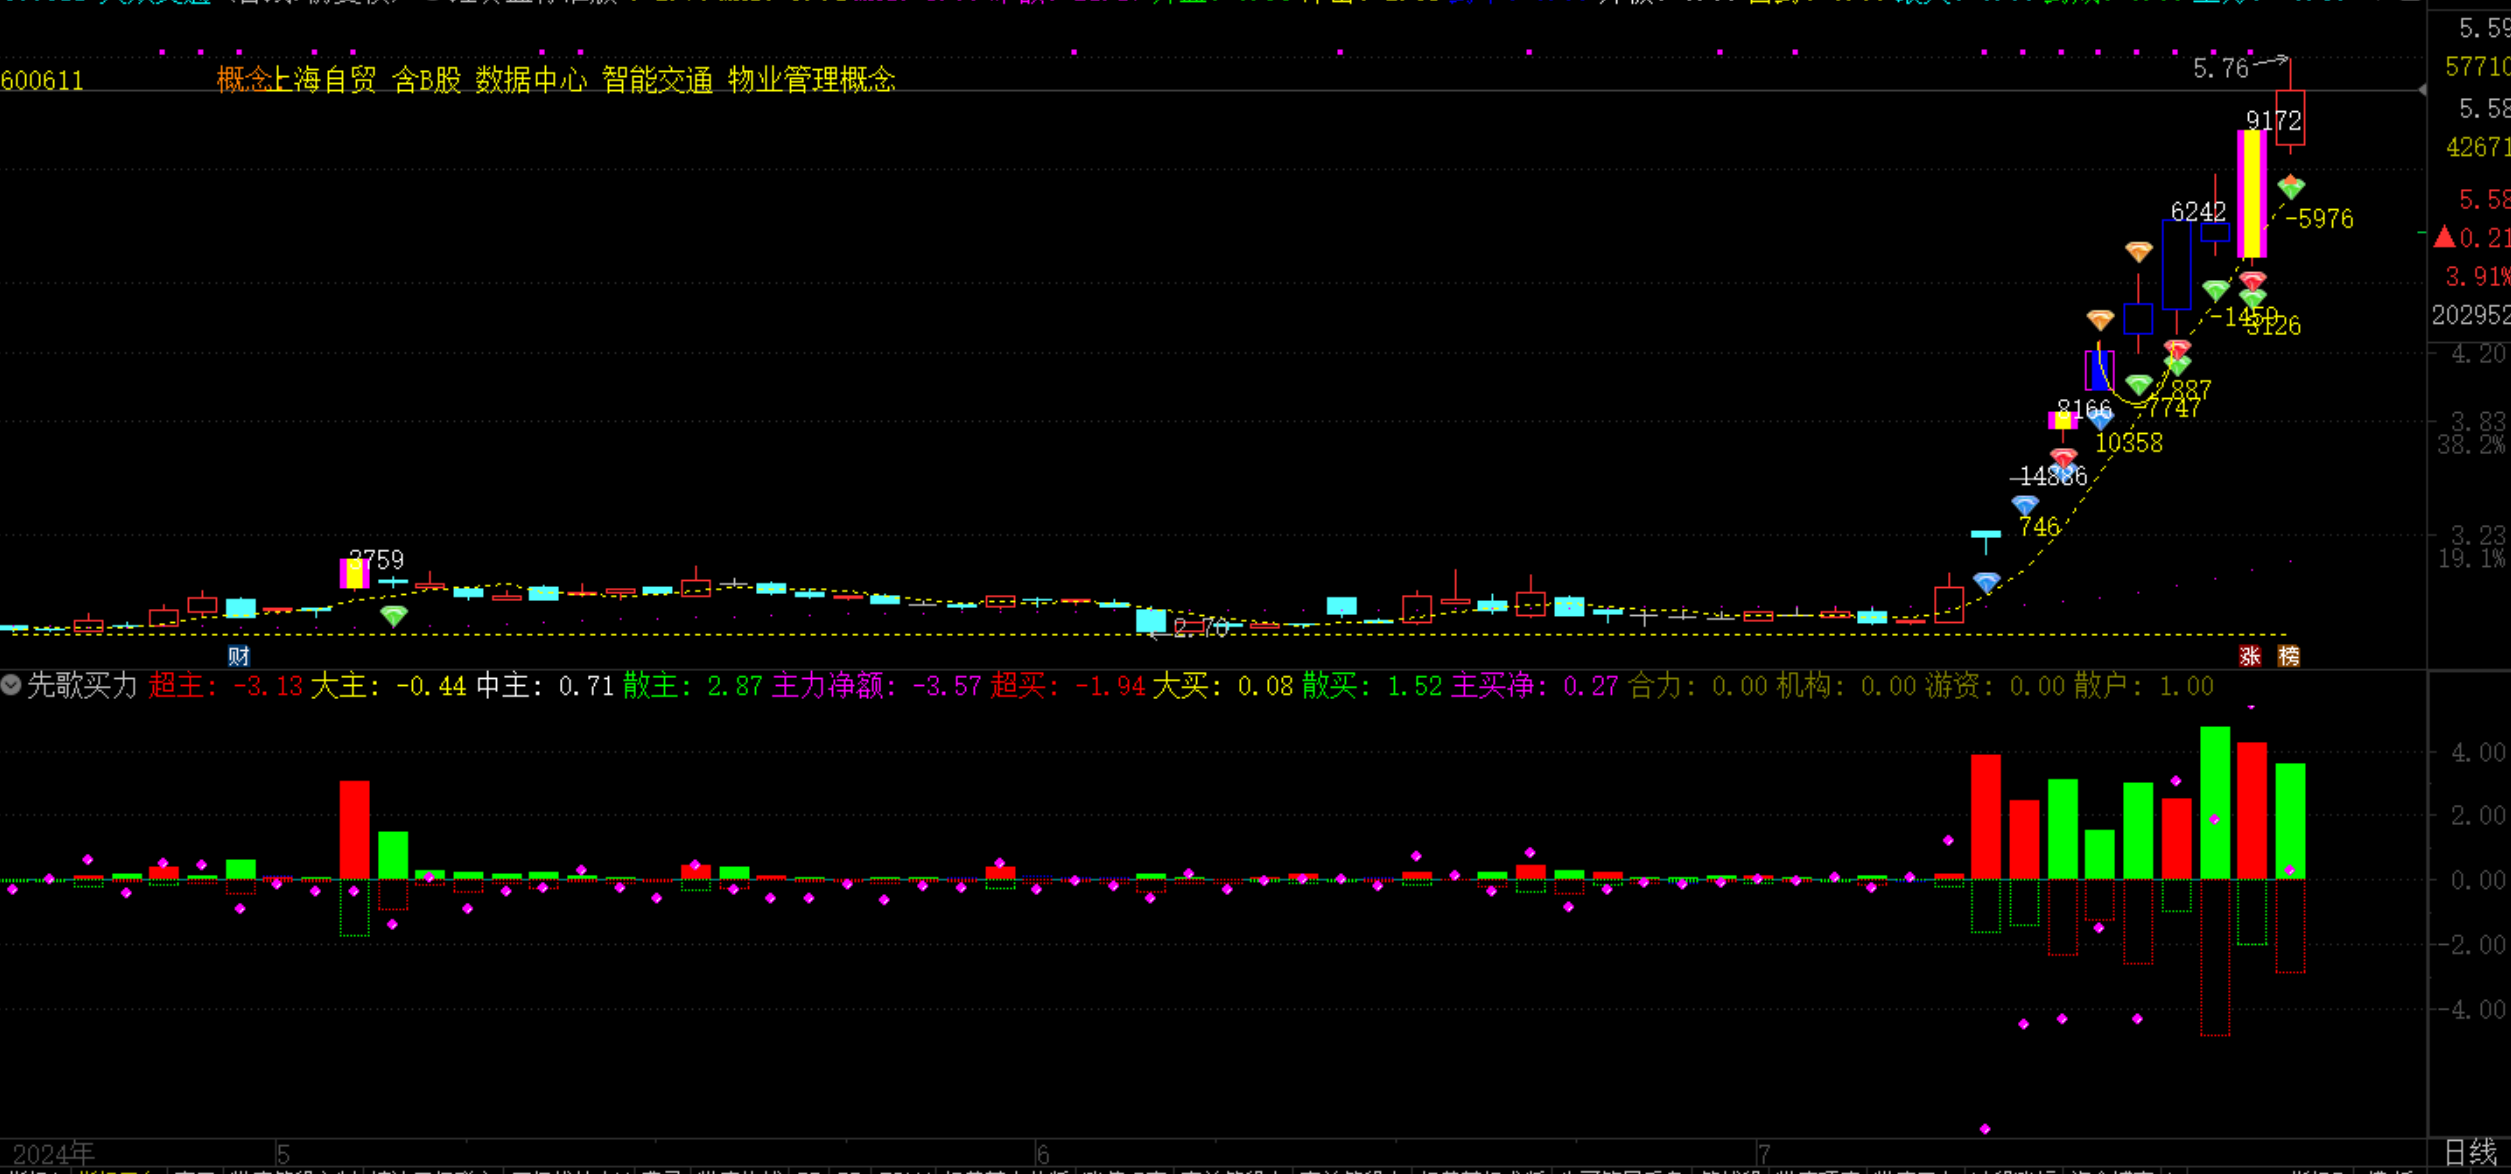Click the 2024年 label on time axis

tap(54, 1154)
